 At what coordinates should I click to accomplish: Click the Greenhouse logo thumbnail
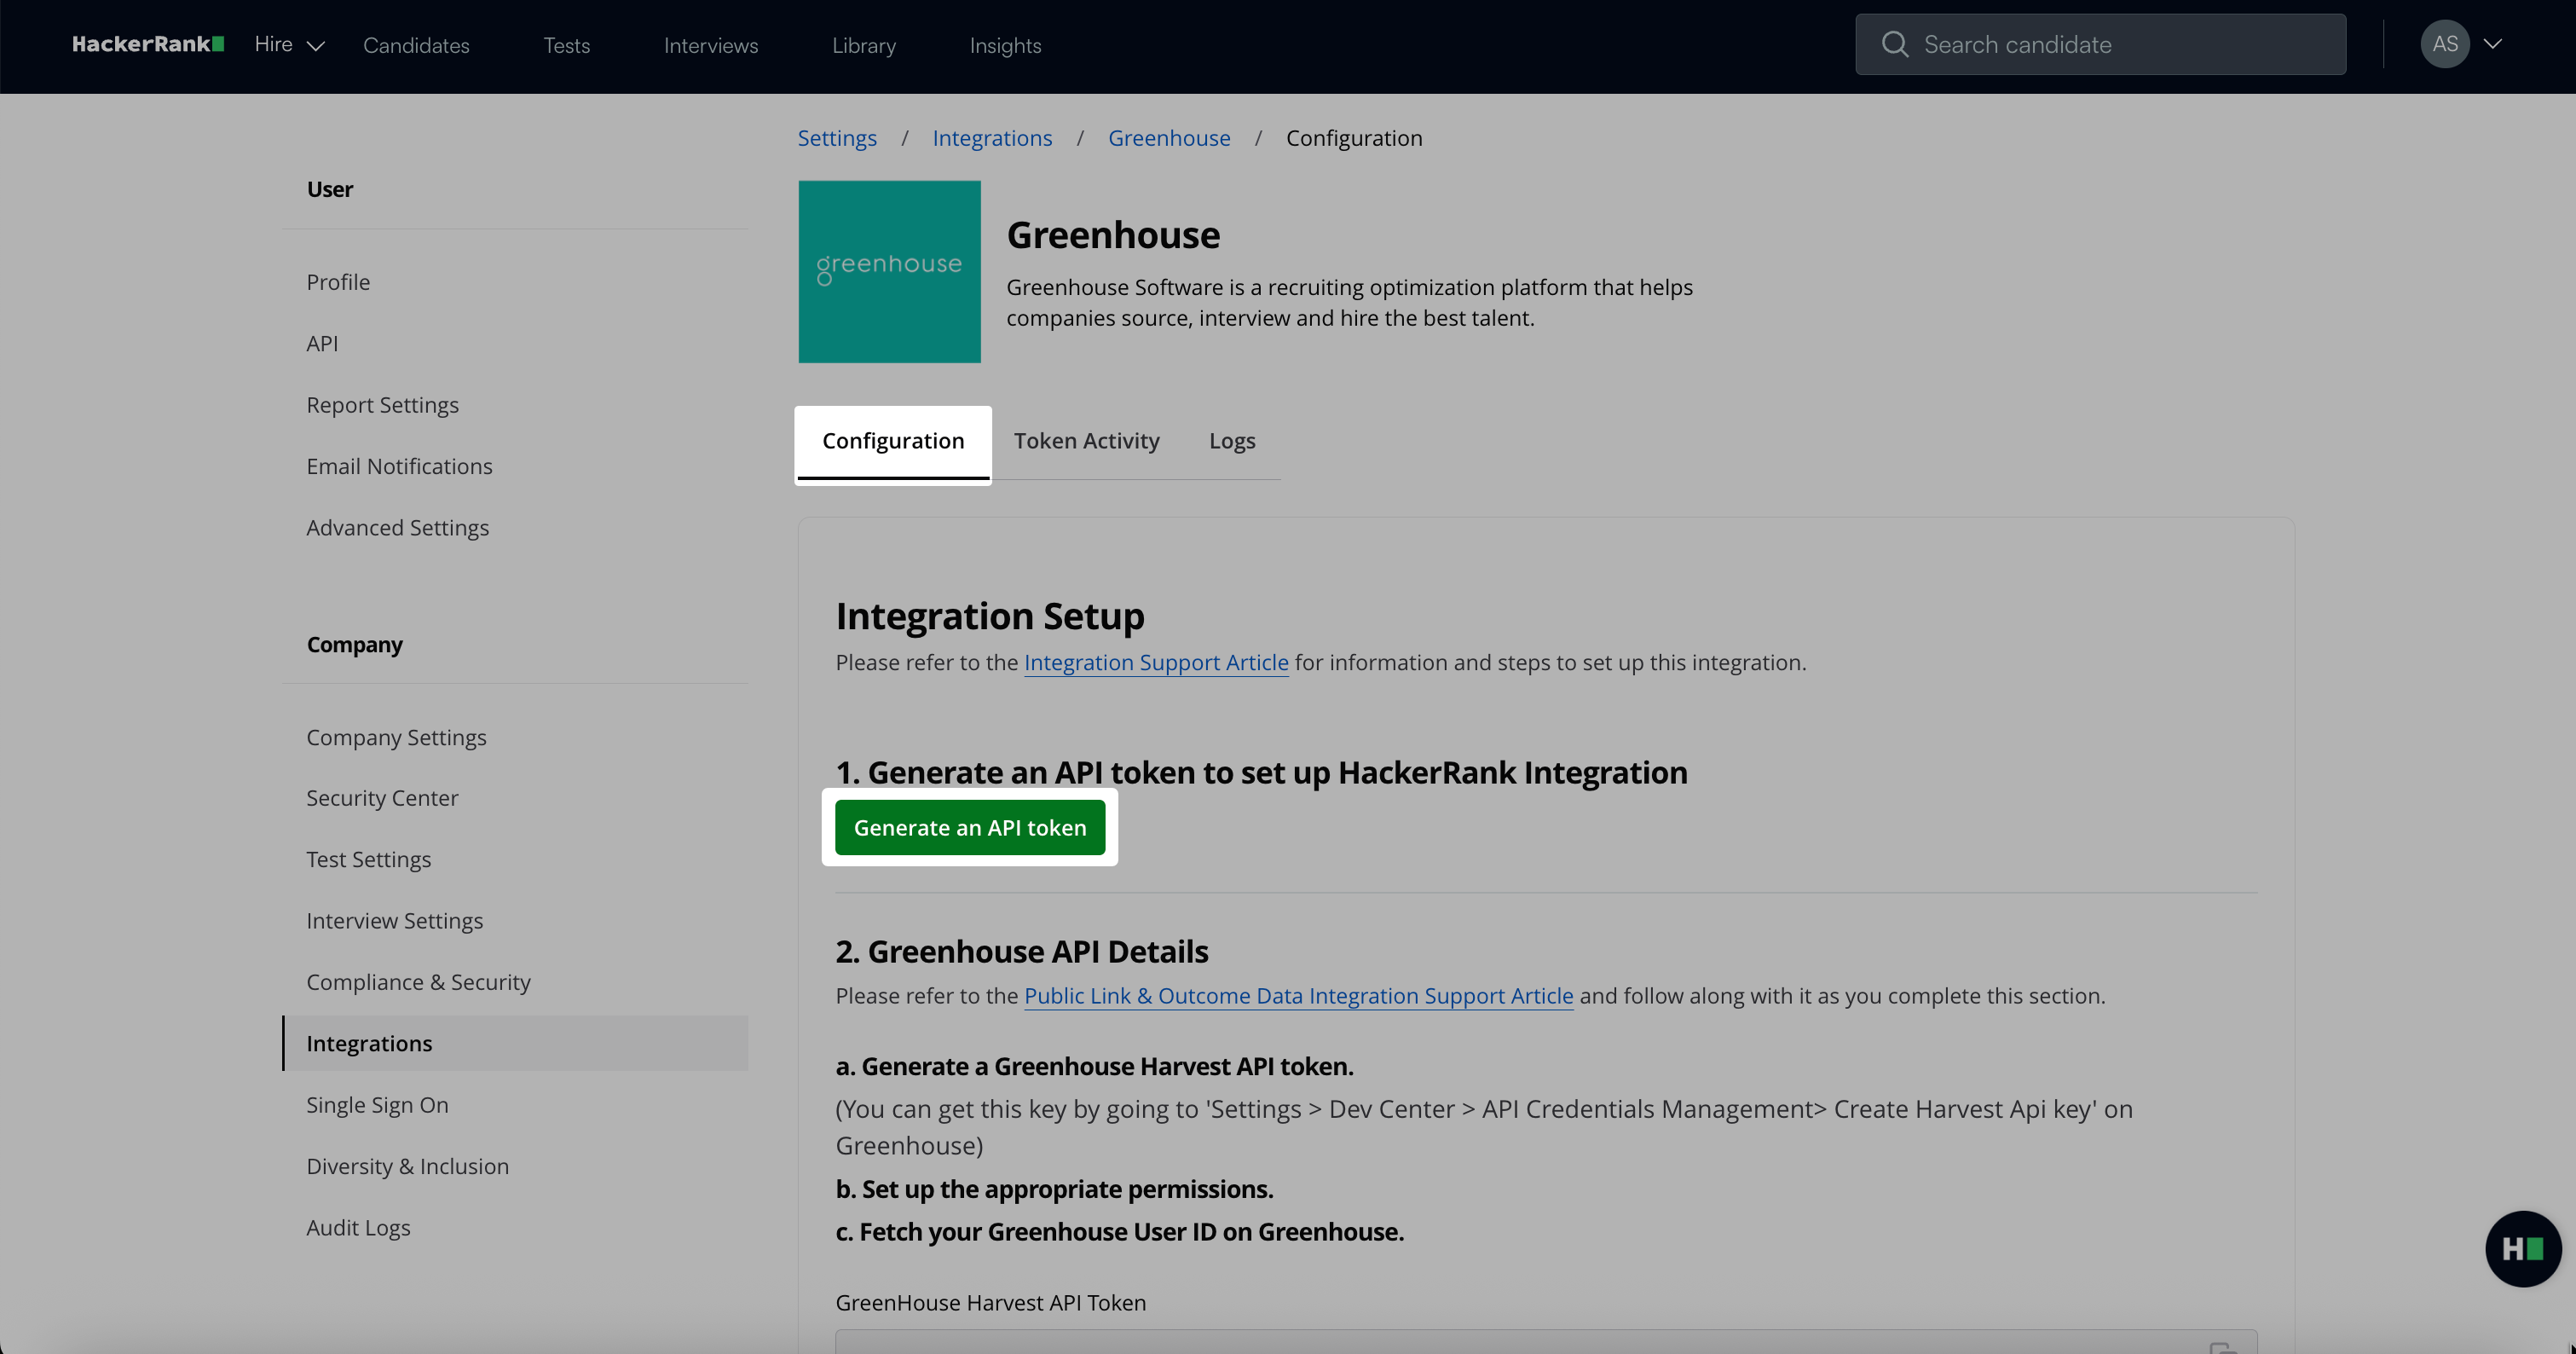click(889, 271)
